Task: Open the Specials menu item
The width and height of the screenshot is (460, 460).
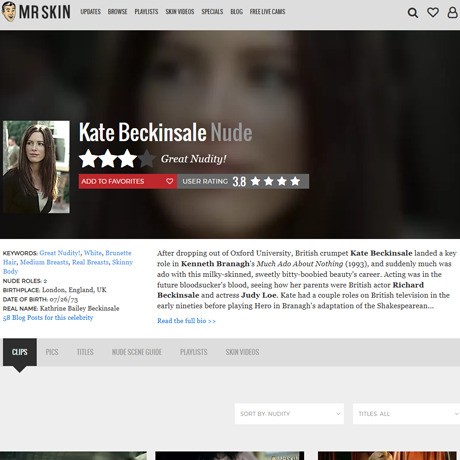Action: [x=212, y=12]
